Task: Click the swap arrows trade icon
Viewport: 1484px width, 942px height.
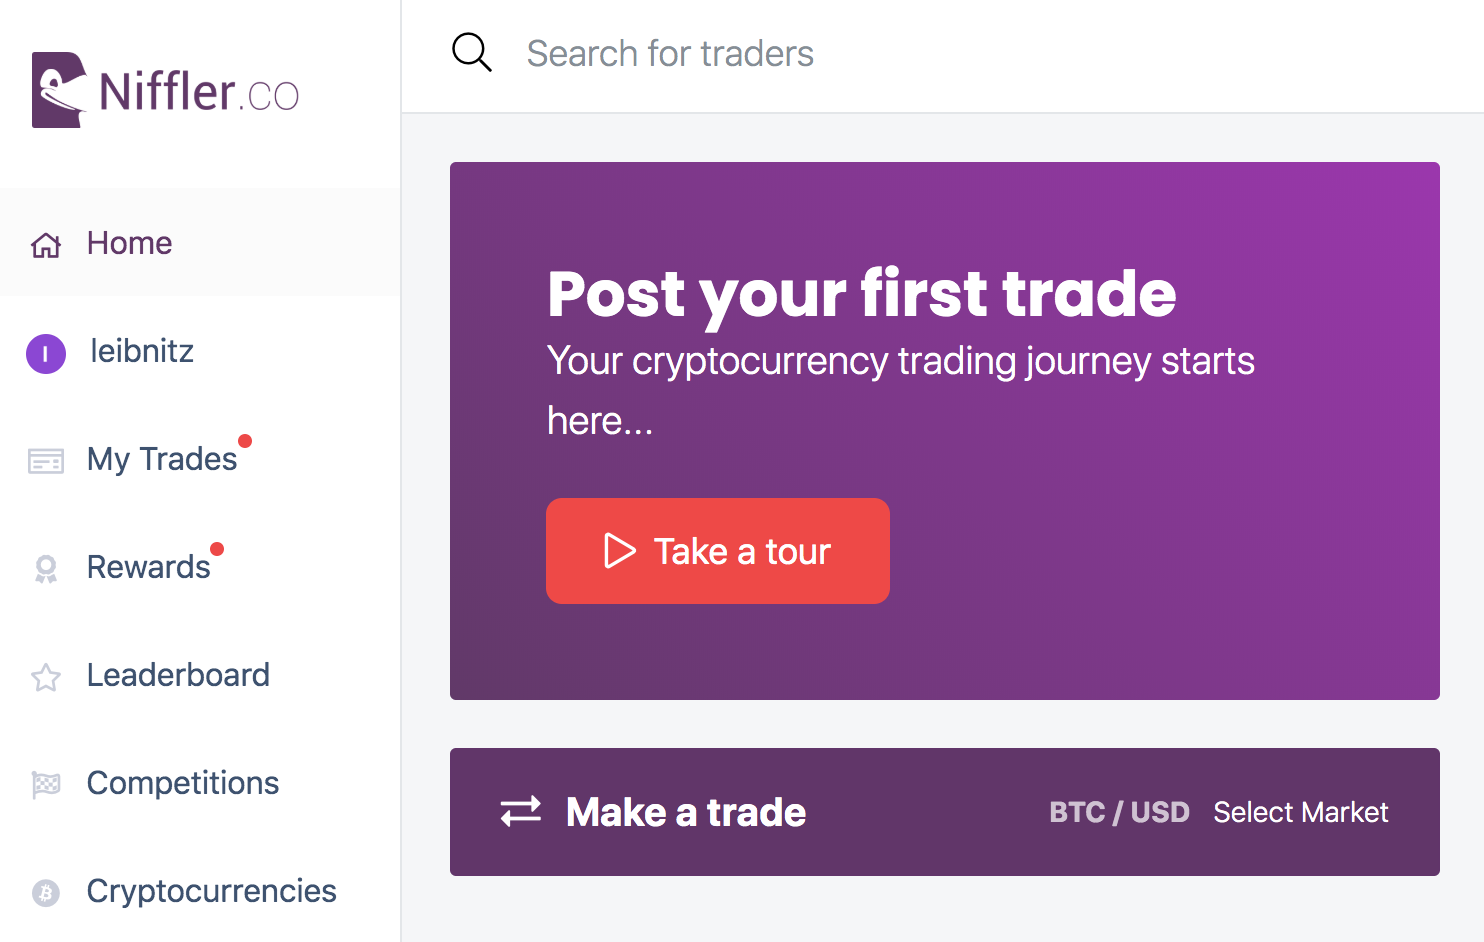Action: (x=521, y=811)
